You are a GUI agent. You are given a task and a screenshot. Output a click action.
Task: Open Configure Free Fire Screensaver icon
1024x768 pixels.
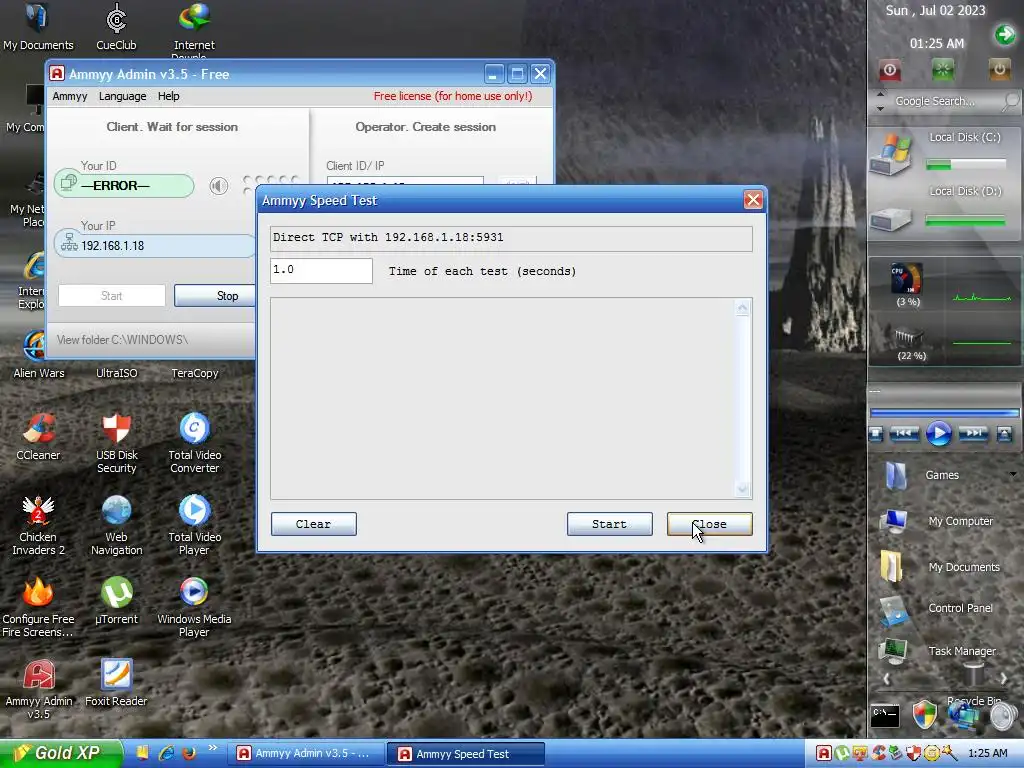(38, 607)
